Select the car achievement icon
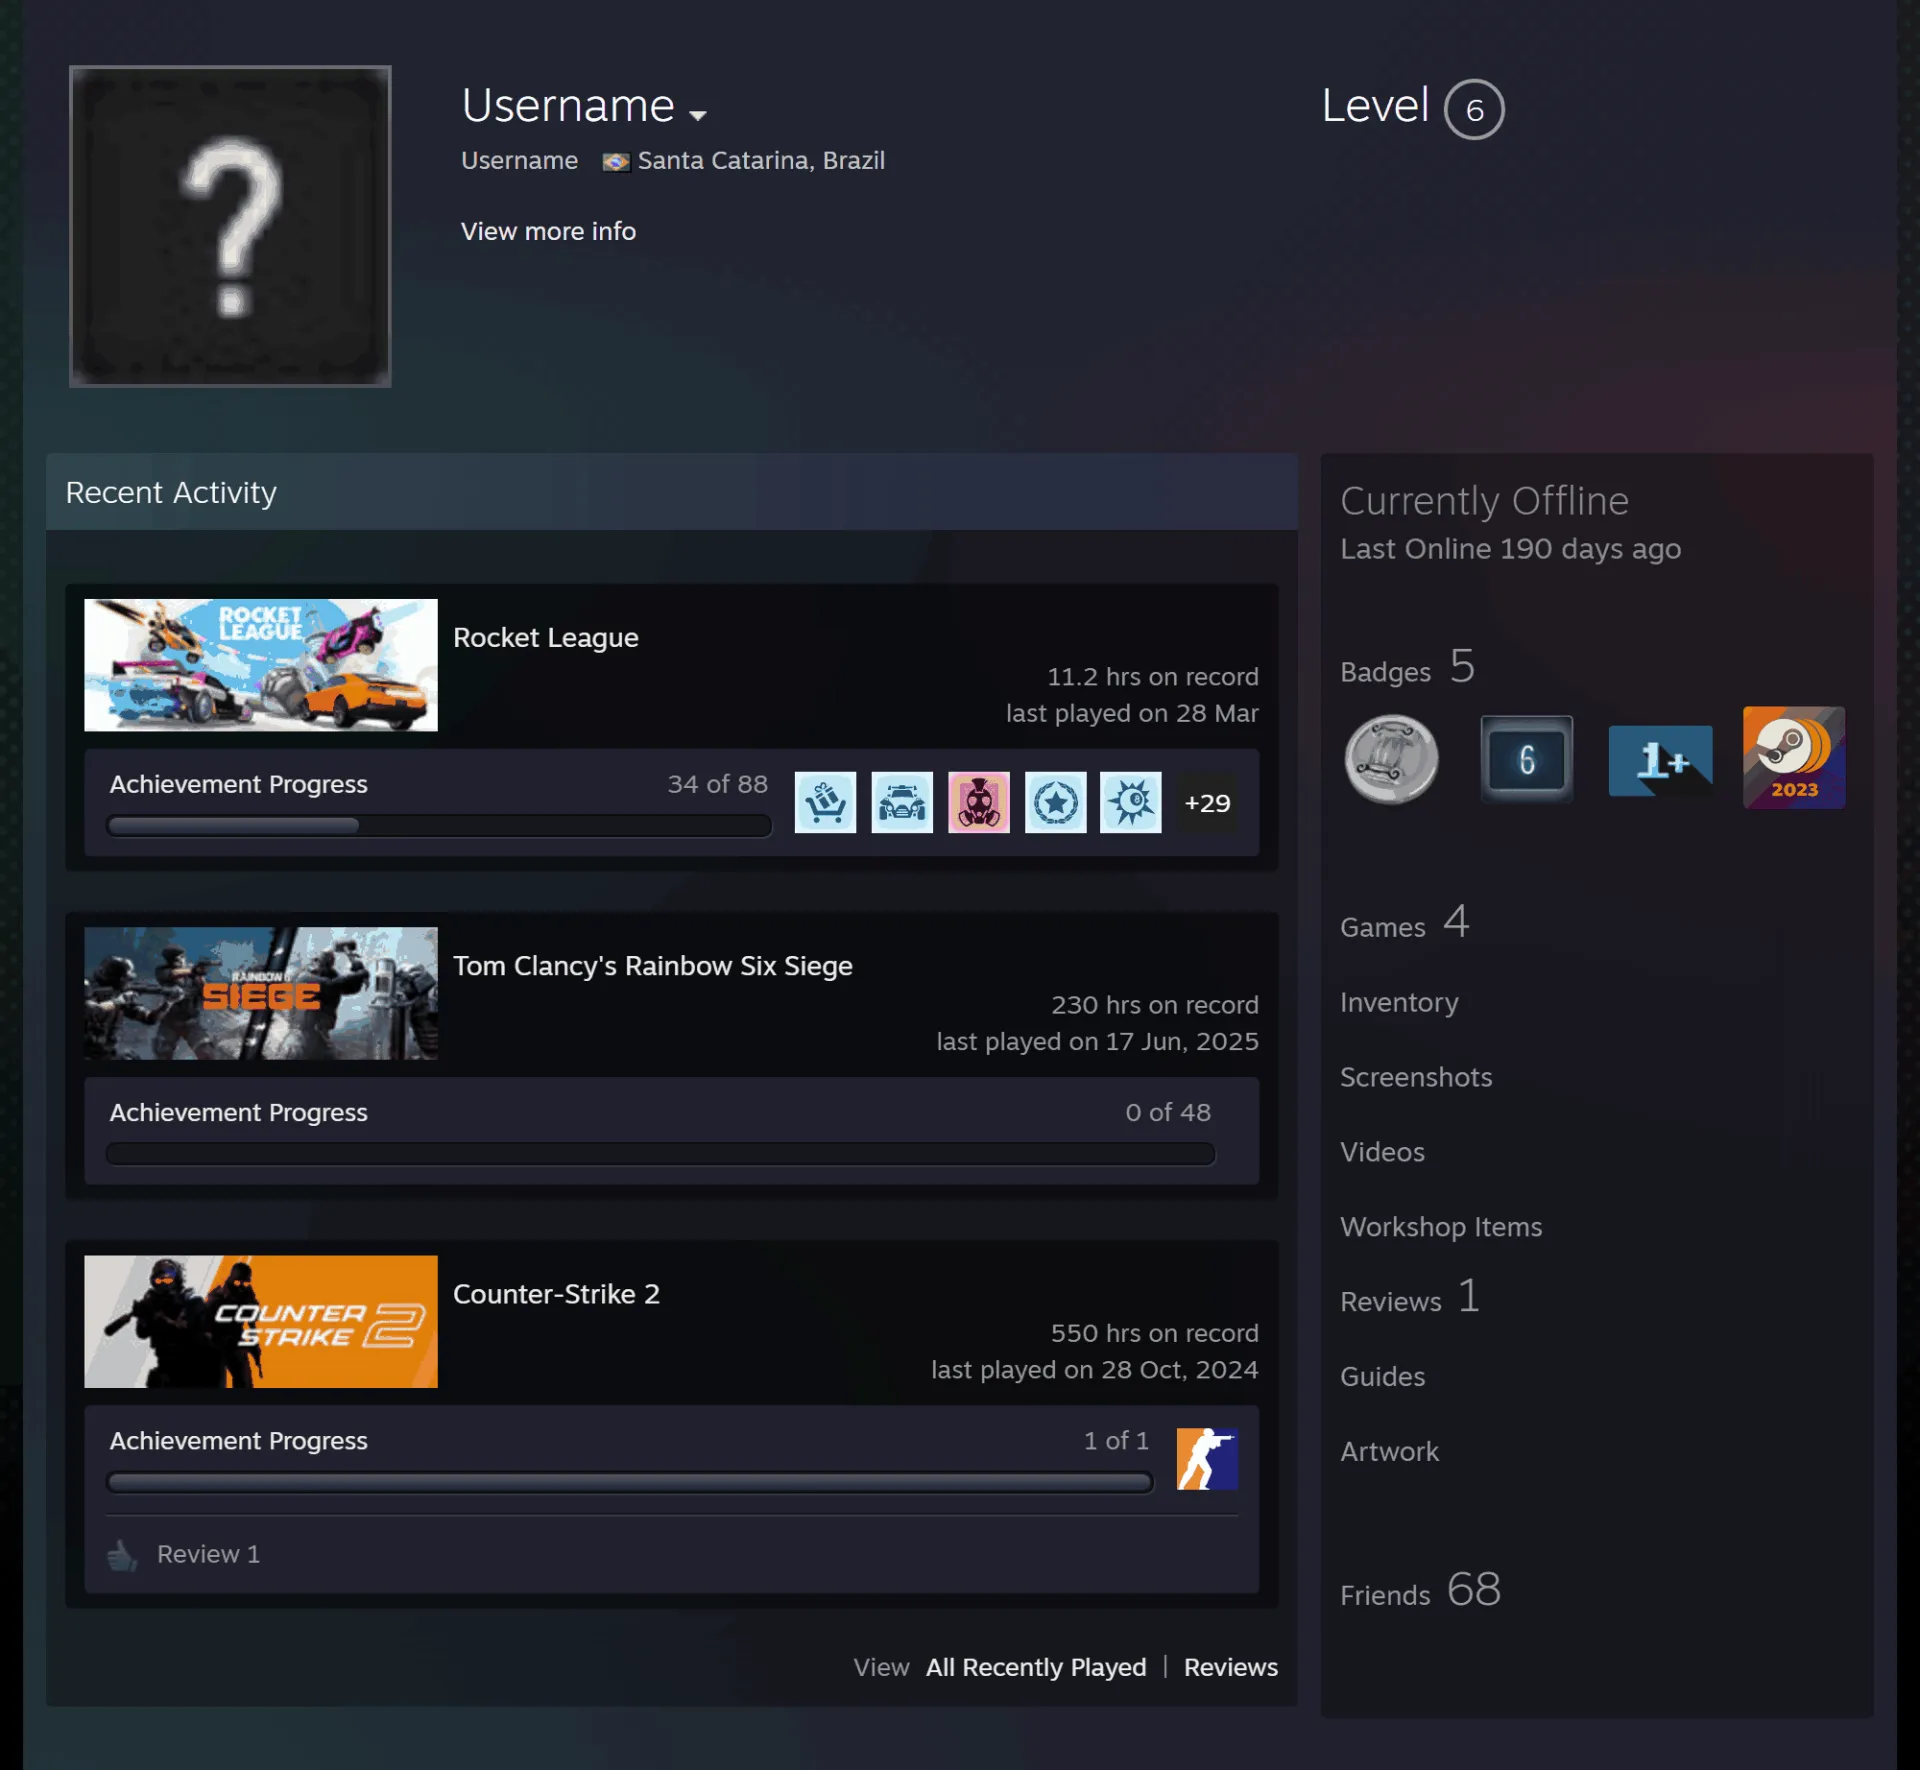Viewport: 1920px width, 1770px height. [902, 802]
